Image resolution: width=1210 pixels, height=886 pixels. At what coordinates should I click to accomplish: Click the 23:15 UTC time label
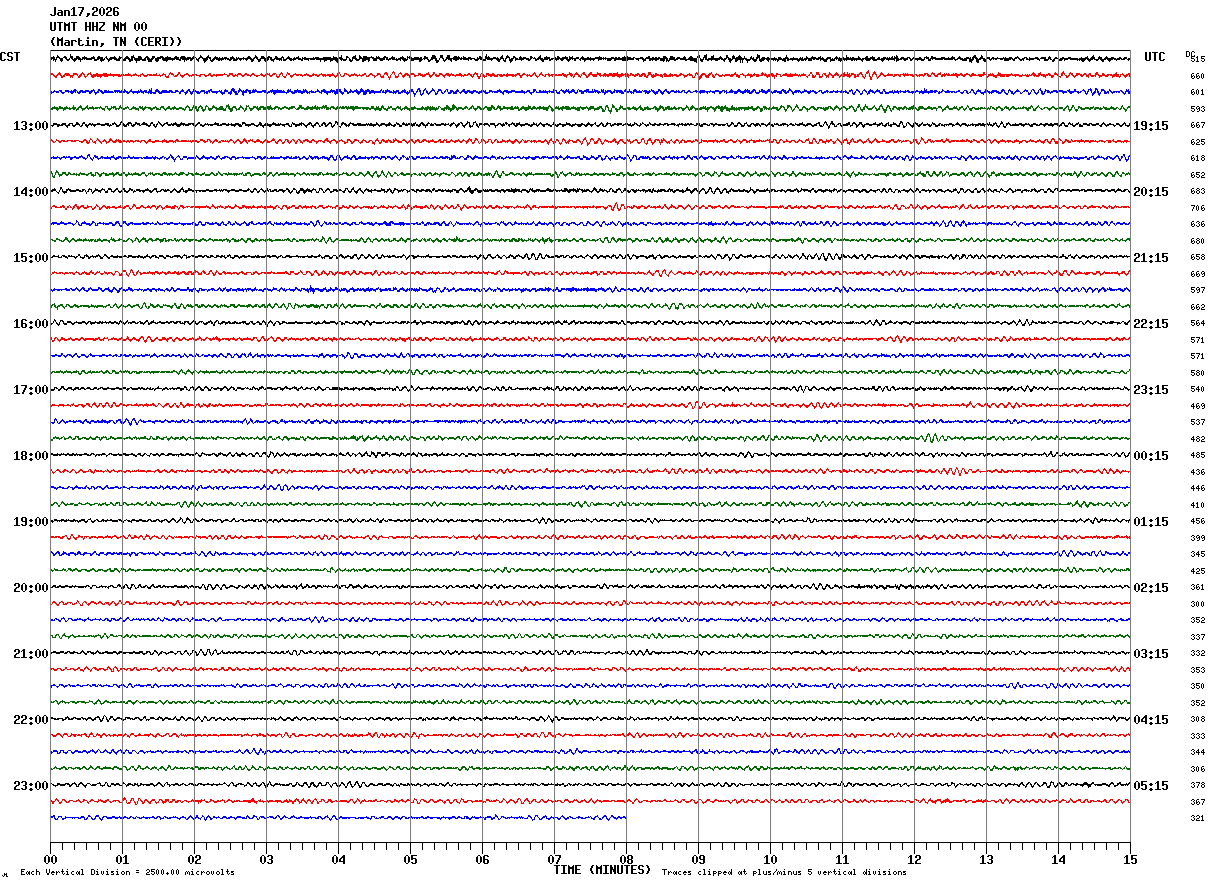[1151, 390]
